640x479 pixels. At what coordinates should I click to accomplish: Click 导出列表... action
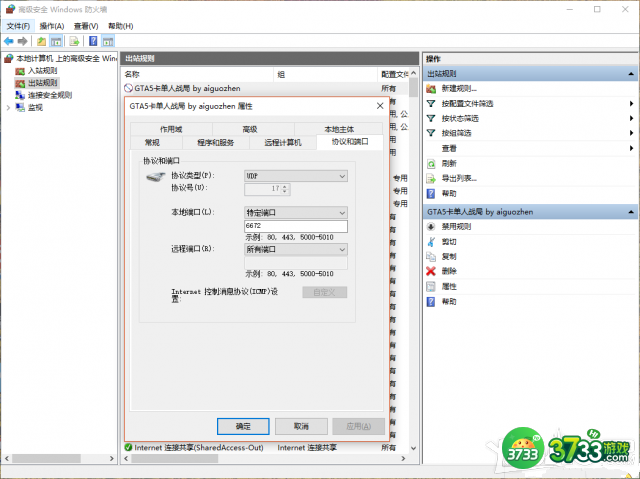[x=459, y=179]
